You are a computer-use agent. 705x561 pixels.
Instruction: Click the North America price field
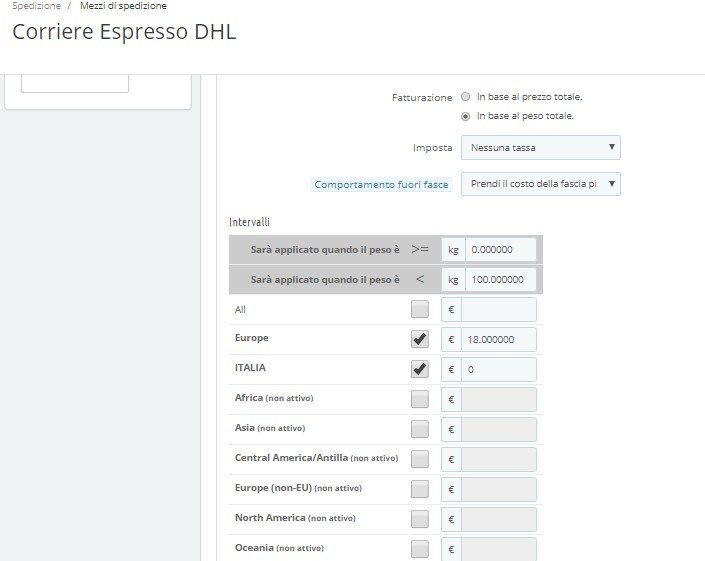pyautogui.click(x=499, y=519)
